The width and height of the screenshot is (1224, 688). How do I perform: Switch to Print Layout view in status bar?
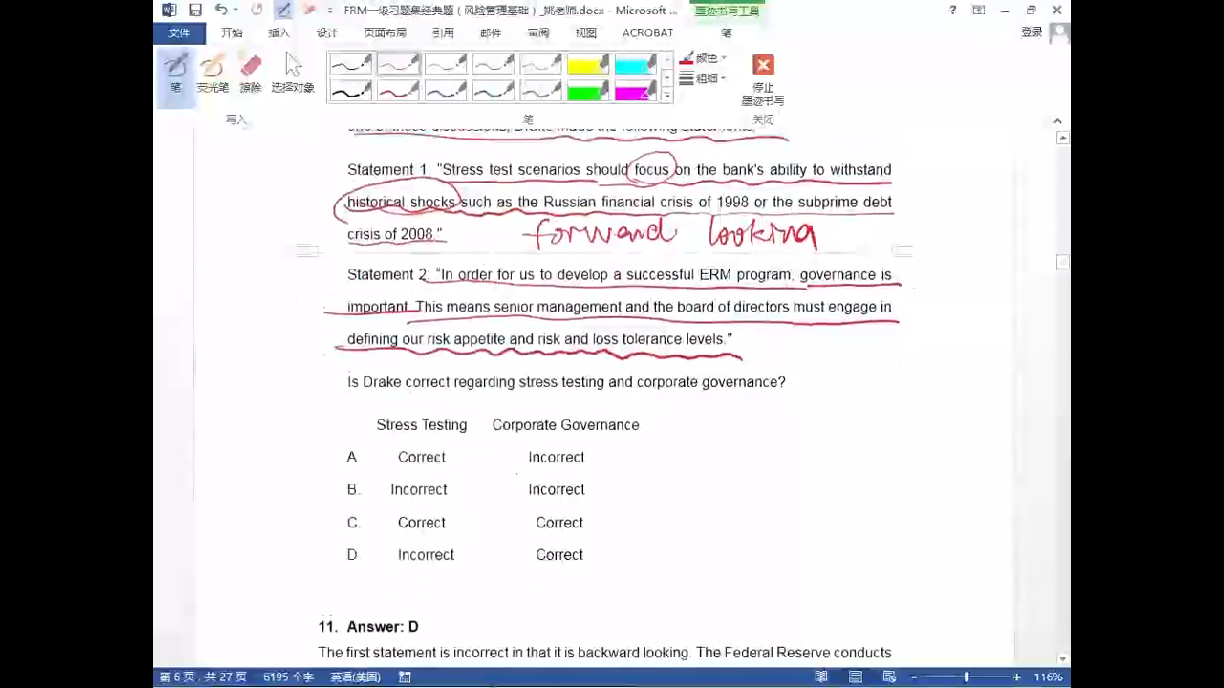coord(855,677)
